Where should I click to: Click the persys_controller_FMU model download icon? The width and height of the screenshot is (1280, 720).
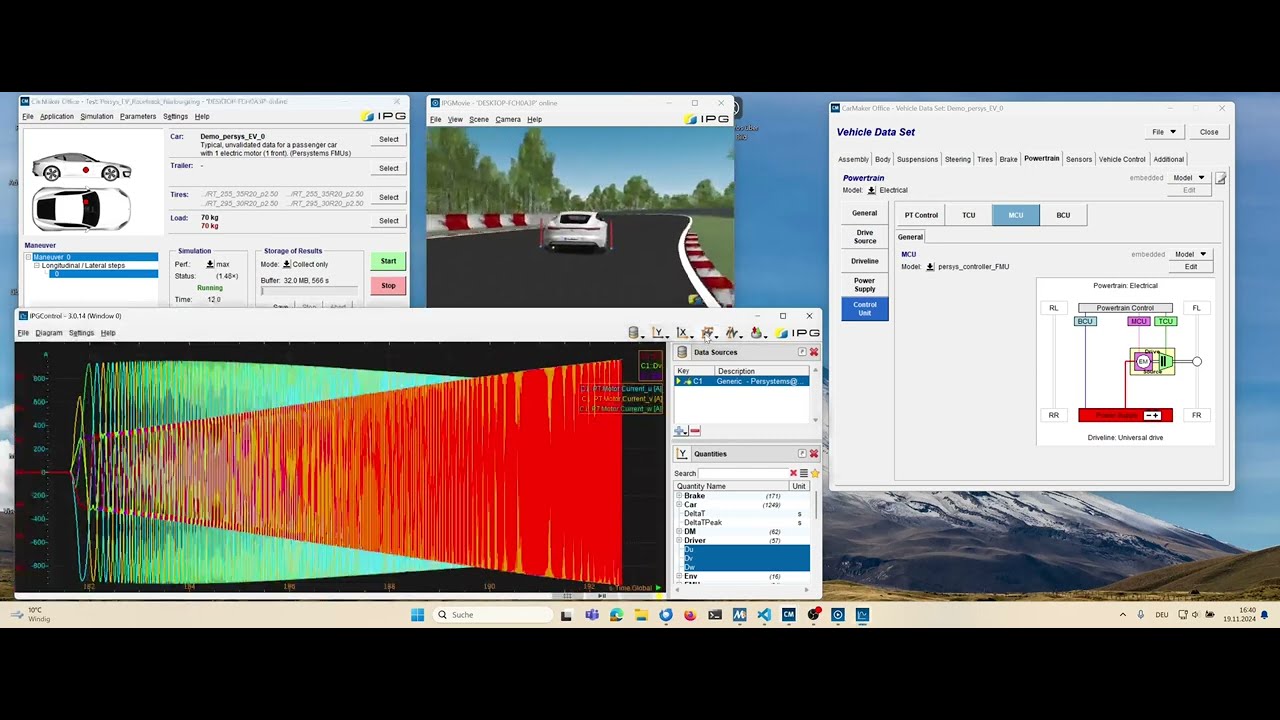(930, 267)
